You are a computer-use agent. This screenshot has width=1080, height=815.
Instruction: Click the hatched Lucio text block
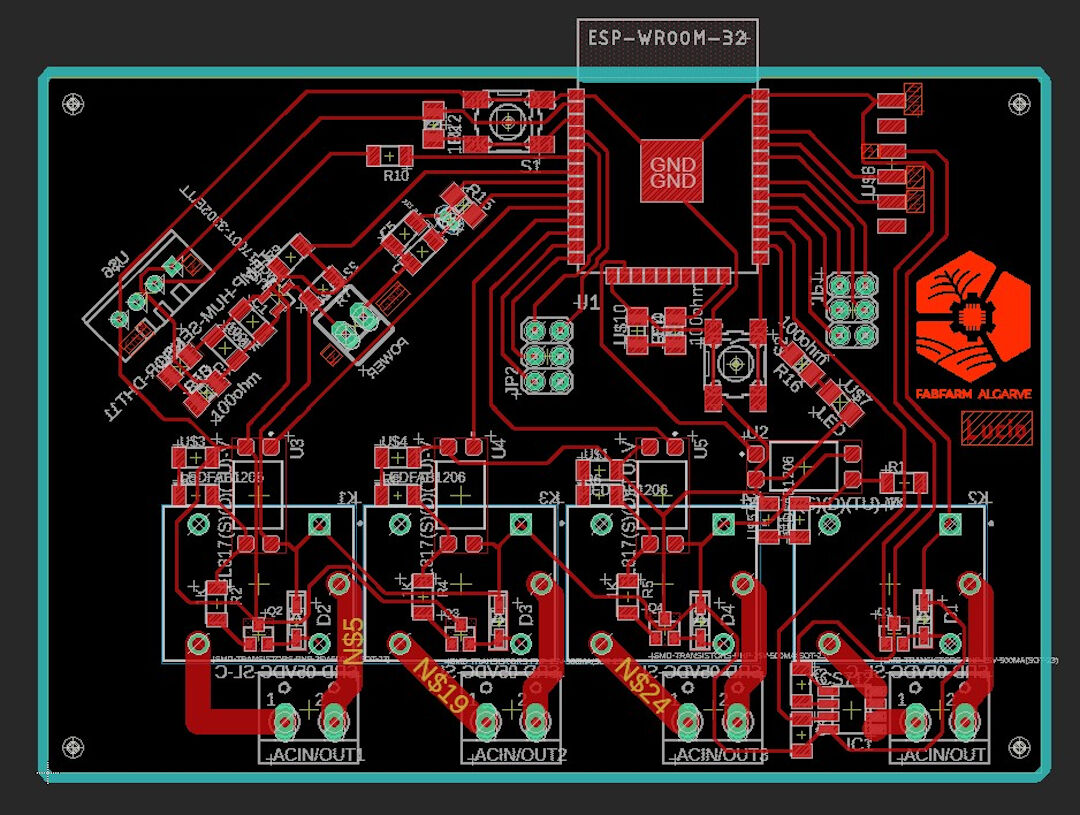pos(997,429)
